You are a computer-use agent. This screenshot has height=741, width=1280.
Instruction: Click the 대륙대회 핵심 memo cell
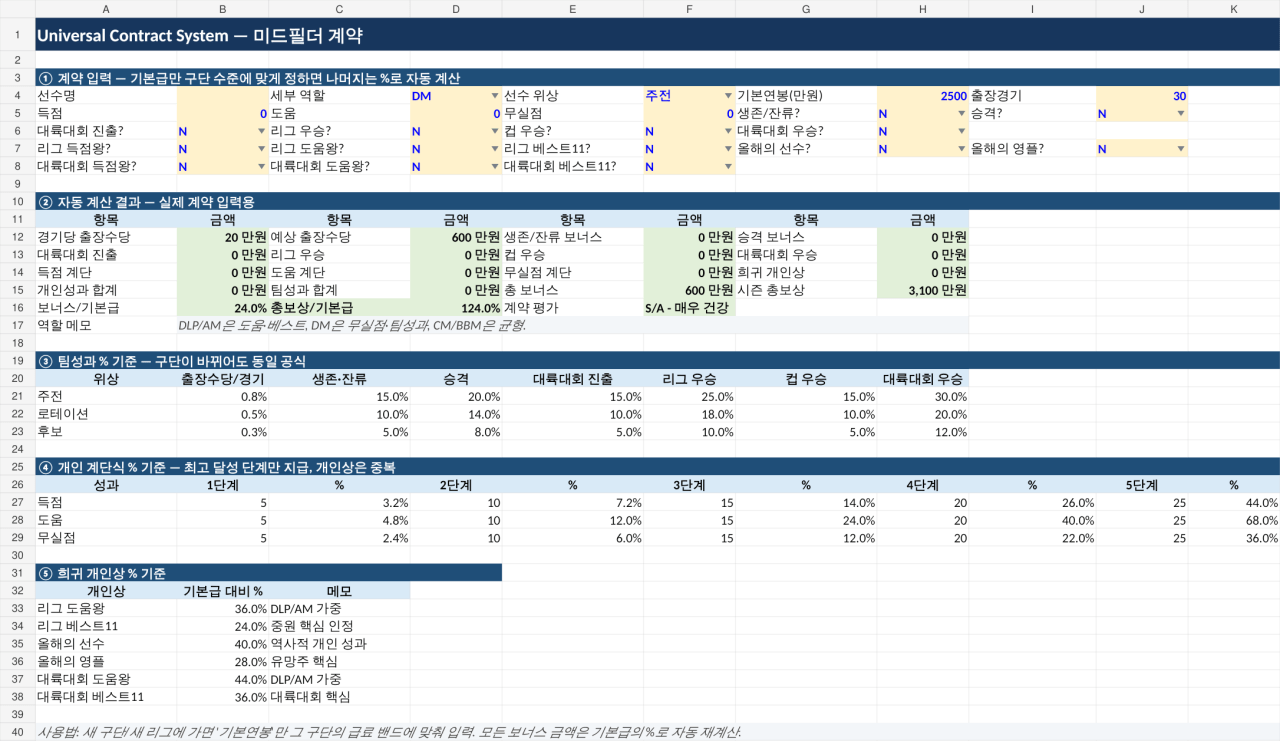(339, 697)
